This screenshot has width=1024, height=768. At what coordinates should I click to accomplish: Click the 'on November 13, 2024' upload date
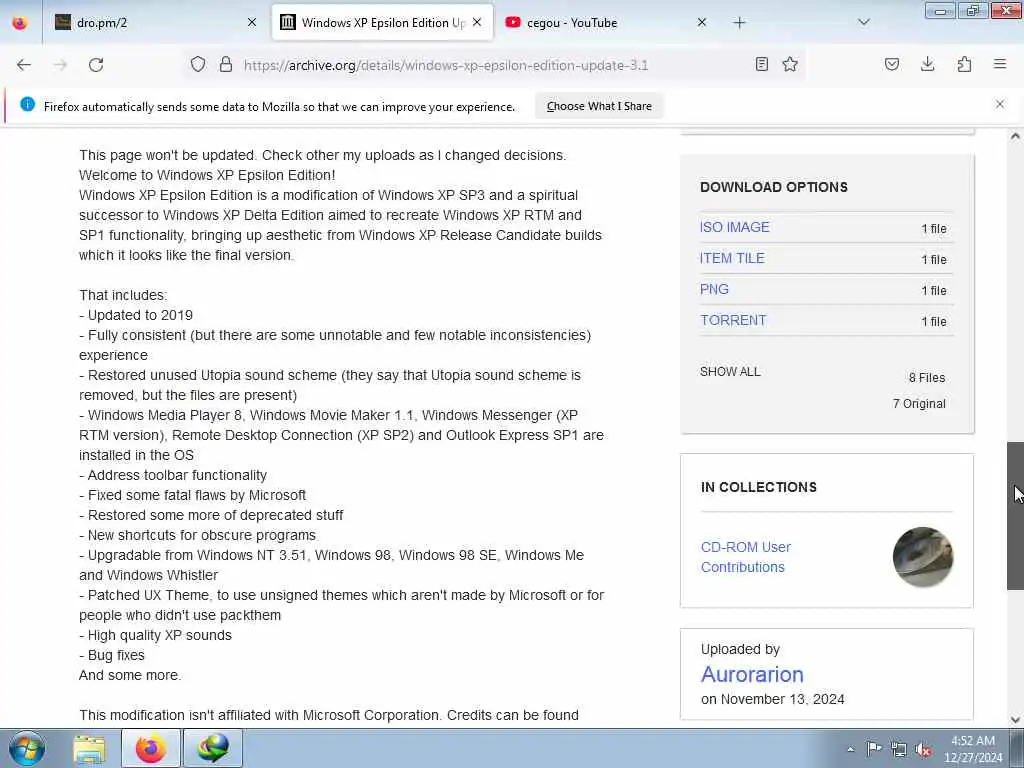tap(773, 699)
